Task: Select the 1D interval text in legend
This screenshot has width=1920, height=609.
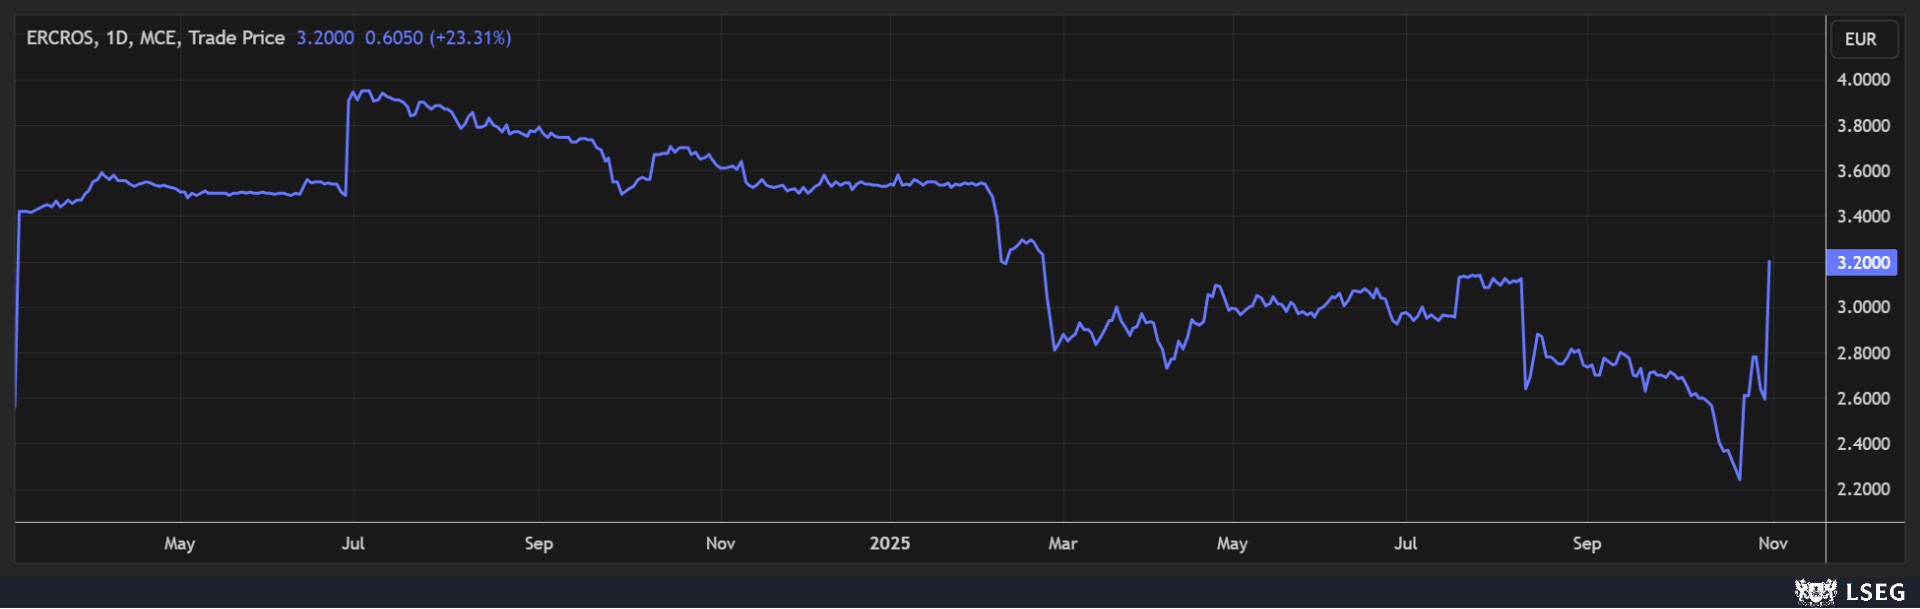Action: click(x=117, y=38)
